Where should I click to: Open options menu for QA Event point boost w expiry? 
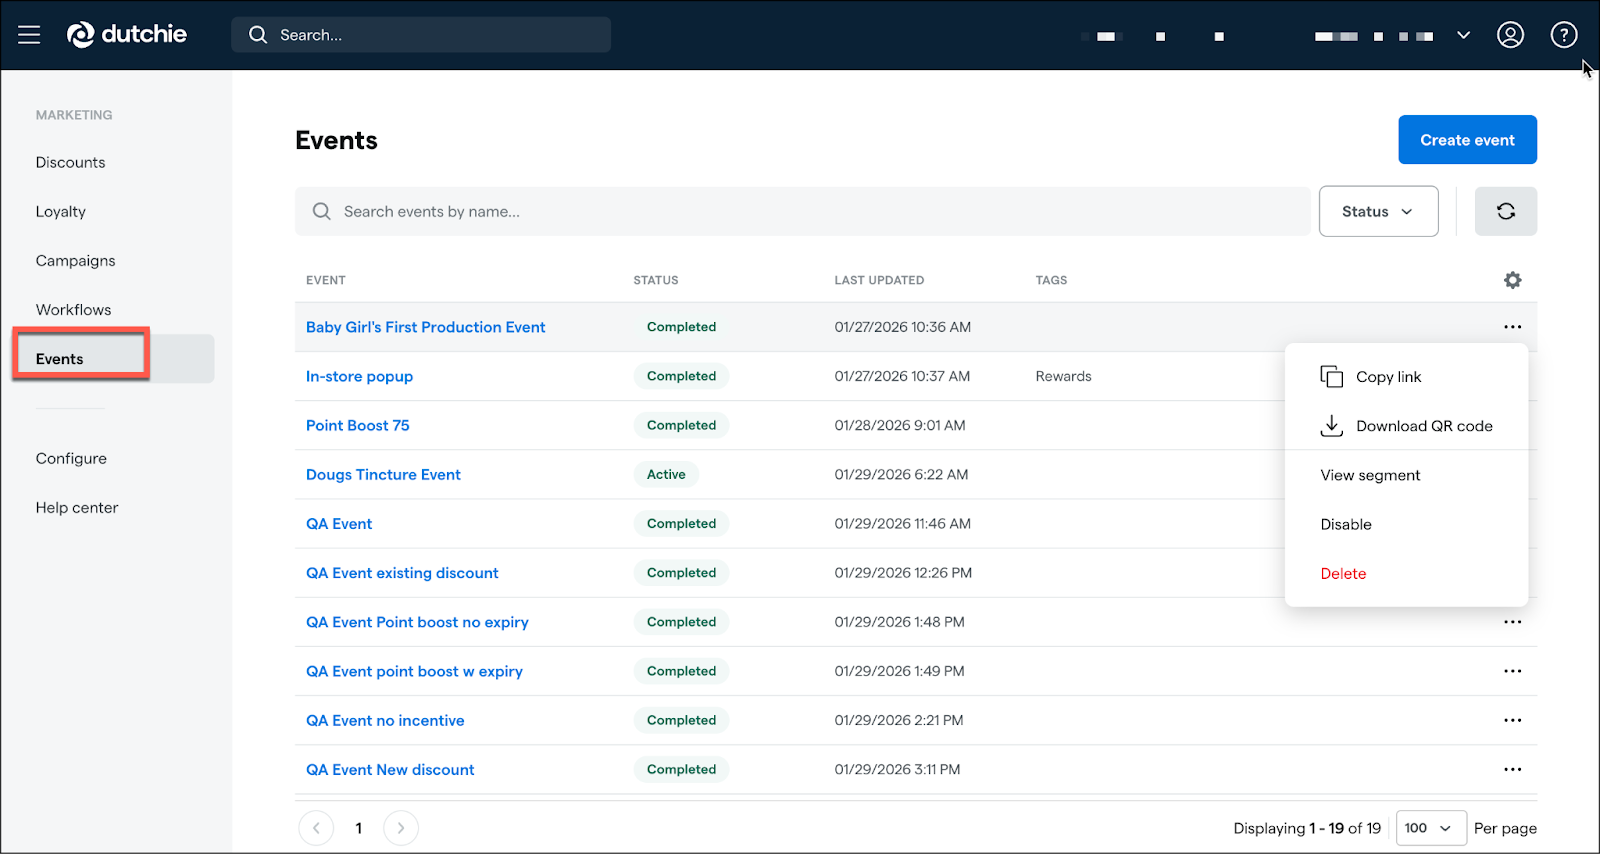pos(1513,671)
